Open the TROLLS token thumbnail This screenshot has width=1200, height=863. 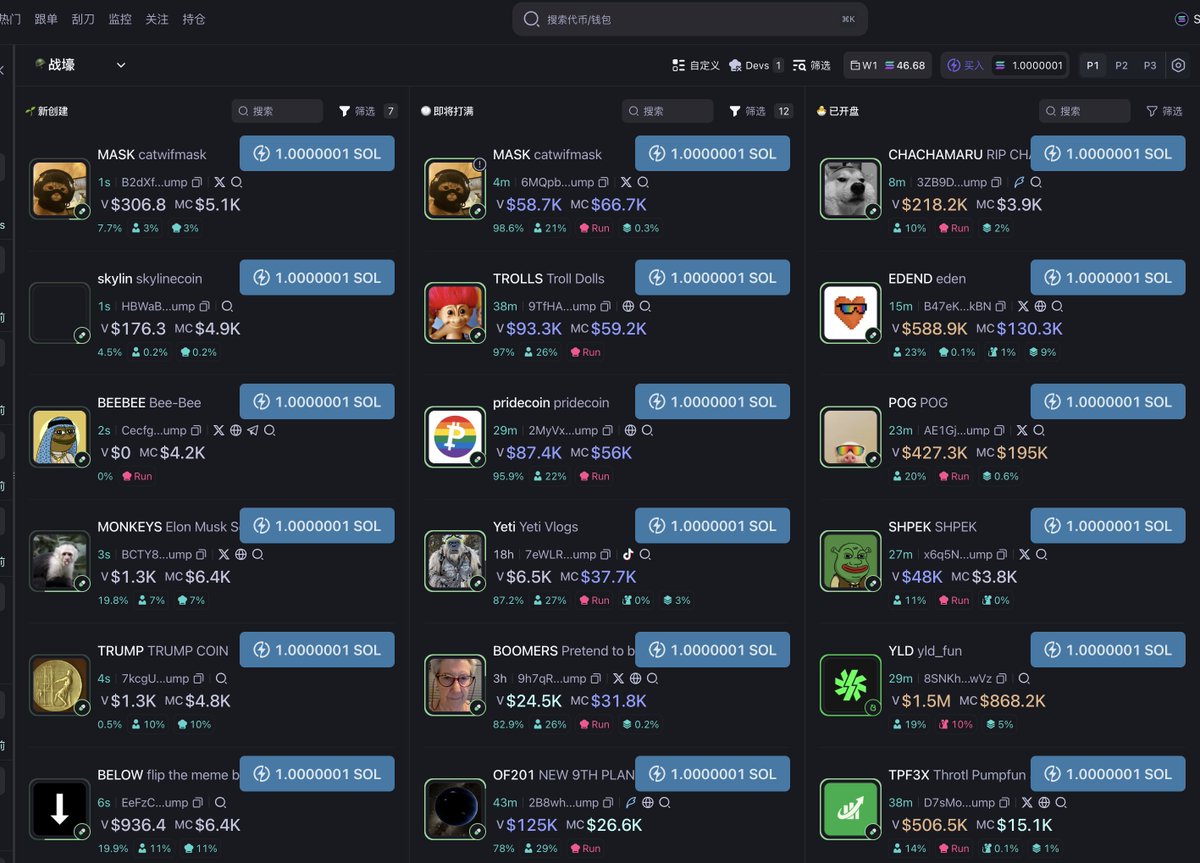[x=455, y=313]
